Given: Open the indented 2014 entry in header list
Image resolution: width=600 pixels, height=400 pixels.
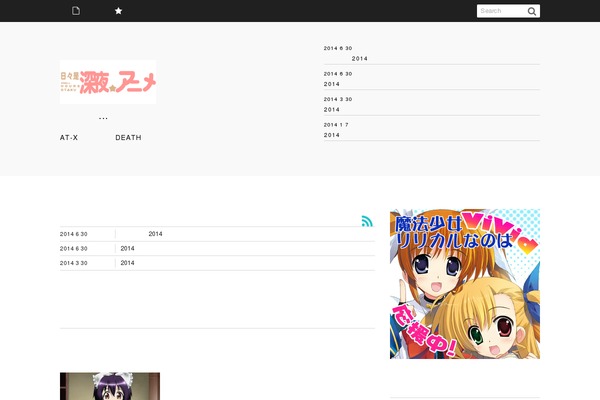Looking at the screenshot, I should [359, 59].
